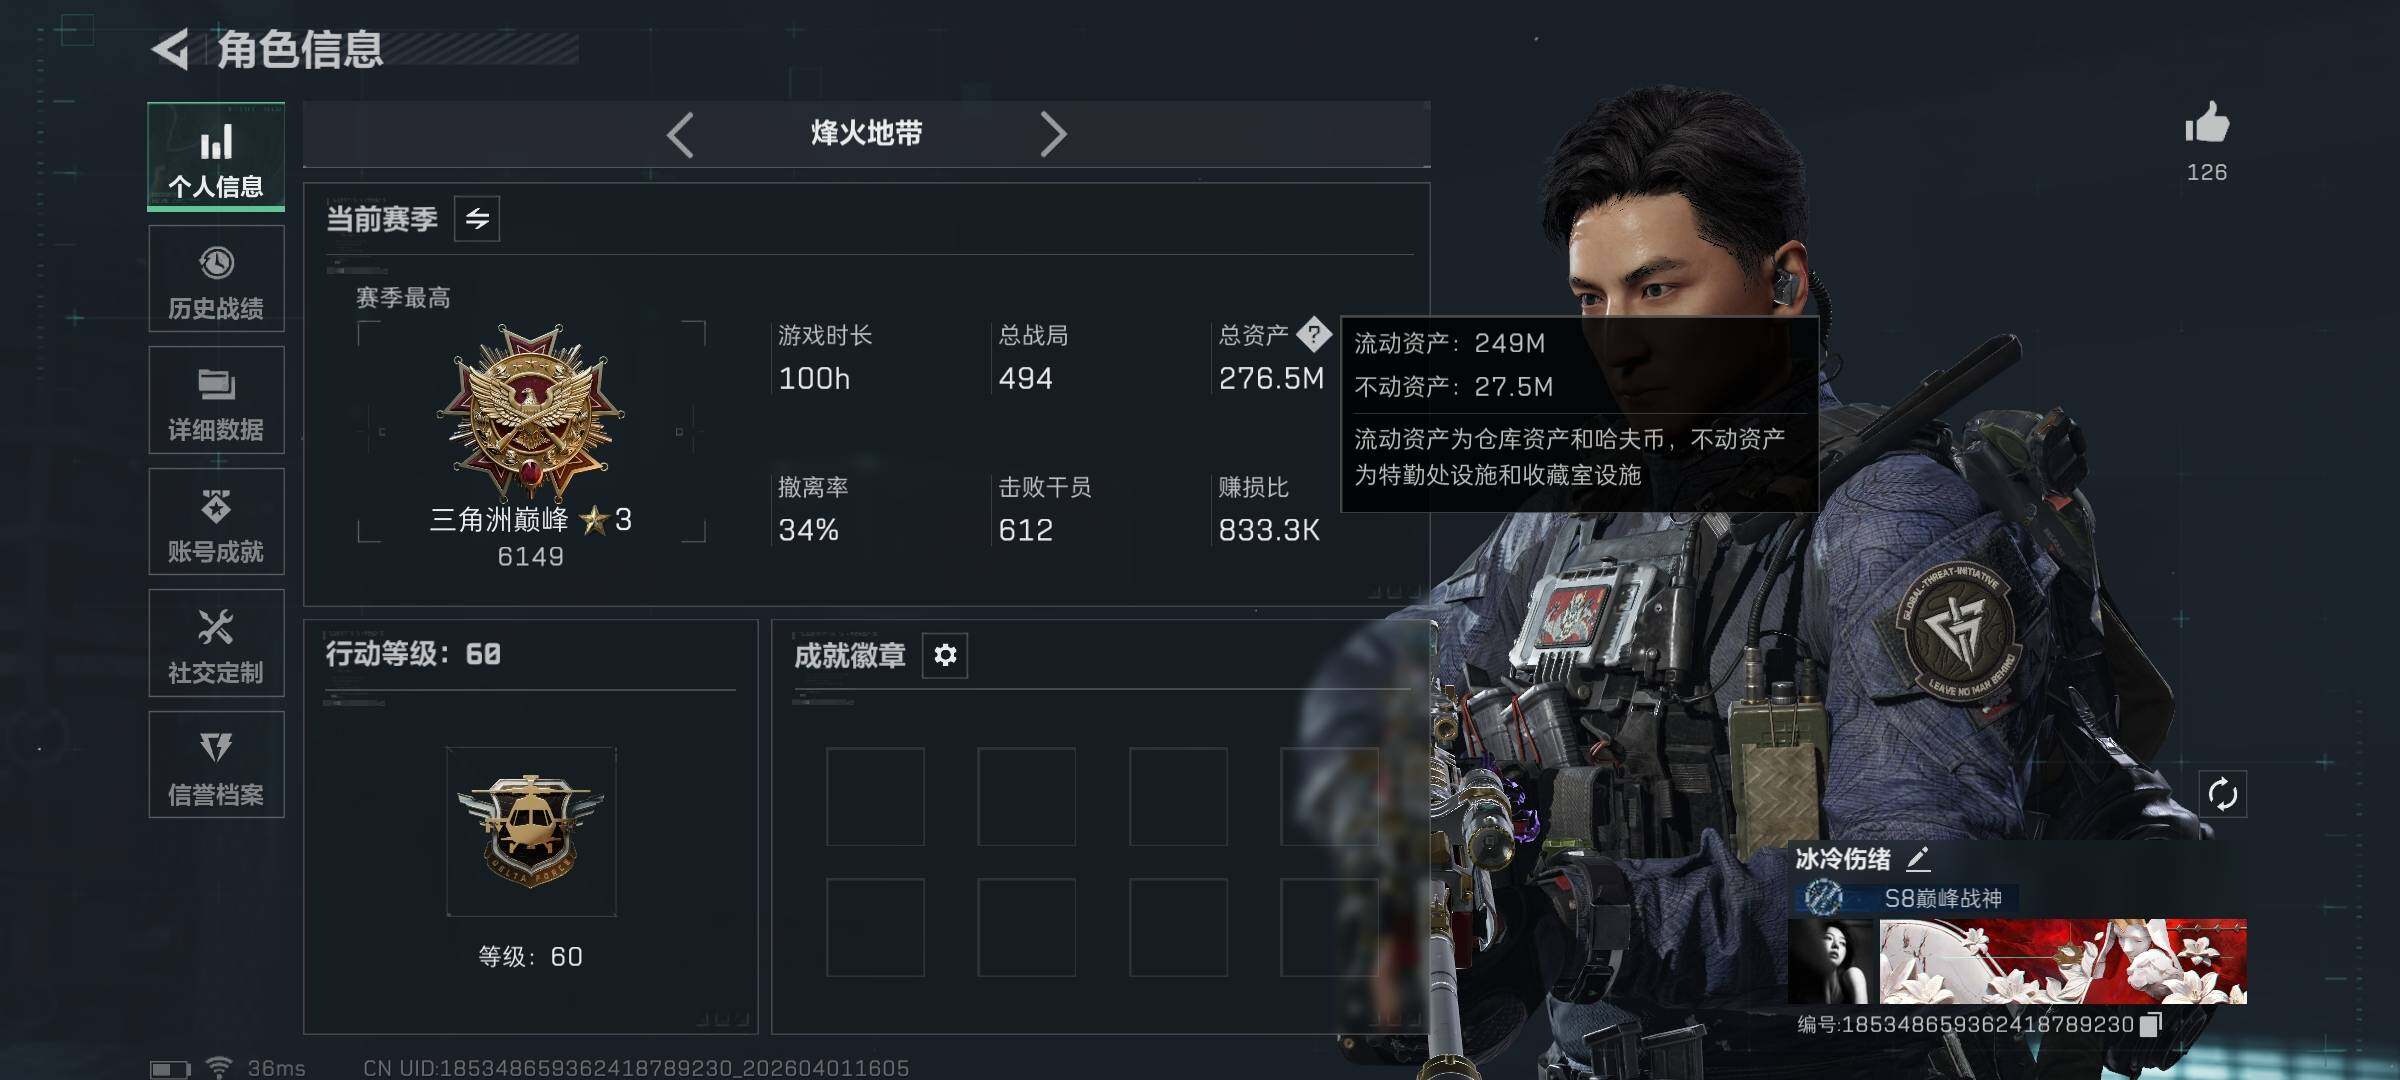Viewport: 2400px width, 1080px height.
Task: Open the level 60 helicopter emblem
Action: click(x=531, y=831)
